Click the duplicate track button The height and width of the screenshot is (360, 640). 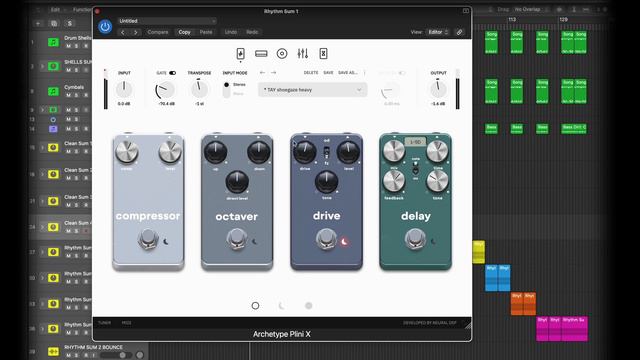point(54,24)
